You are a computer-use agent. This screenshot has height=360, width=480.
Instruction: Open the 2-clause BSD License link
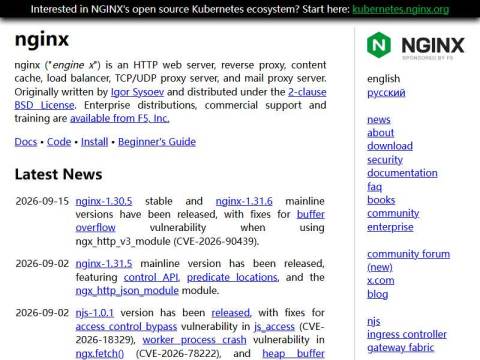coord(170,98)
